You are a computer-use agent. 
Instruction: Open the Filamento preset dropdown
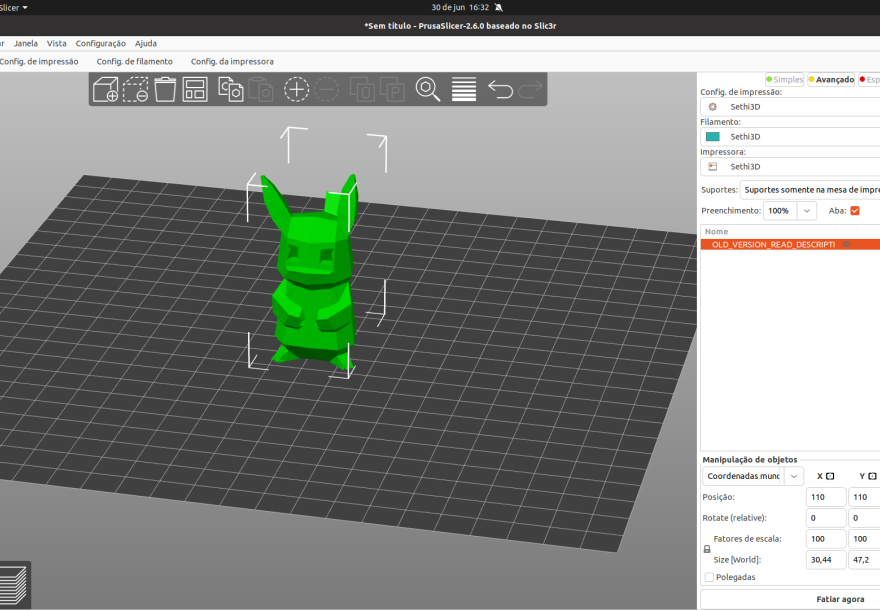coord(790,136)
